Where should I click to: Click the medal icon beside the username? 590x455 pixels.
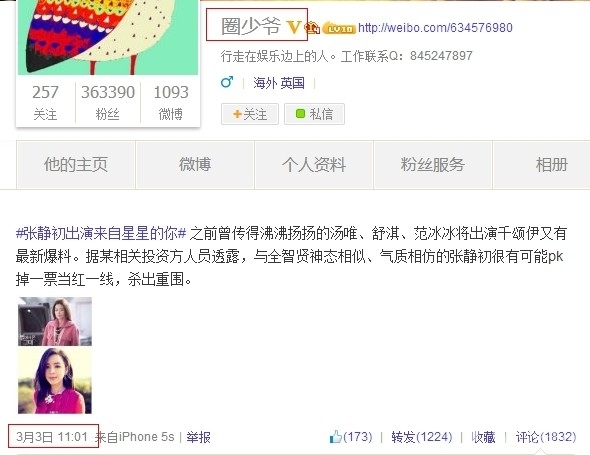coord(313,28)
